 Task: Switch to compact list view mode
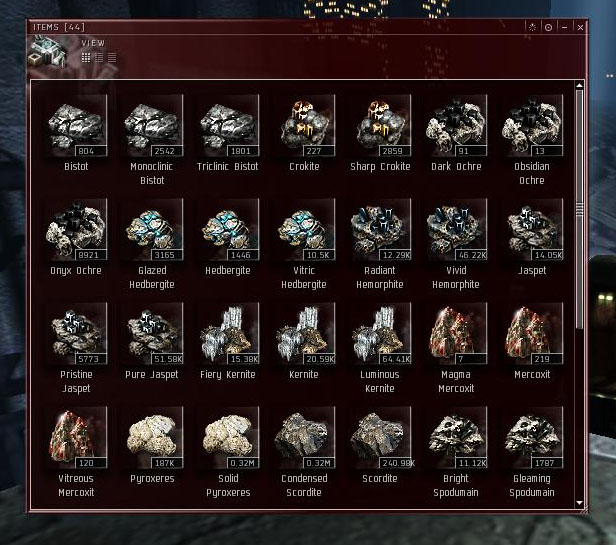[x=112, y=58]
